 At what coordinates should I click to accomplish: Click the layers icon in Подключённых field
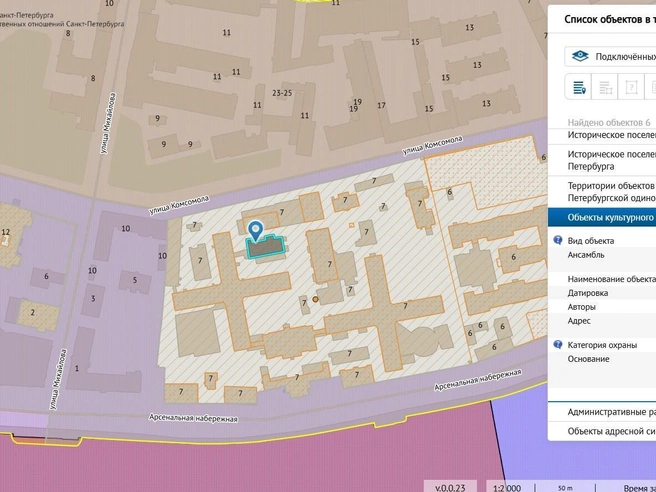click(x=580, y=56)
